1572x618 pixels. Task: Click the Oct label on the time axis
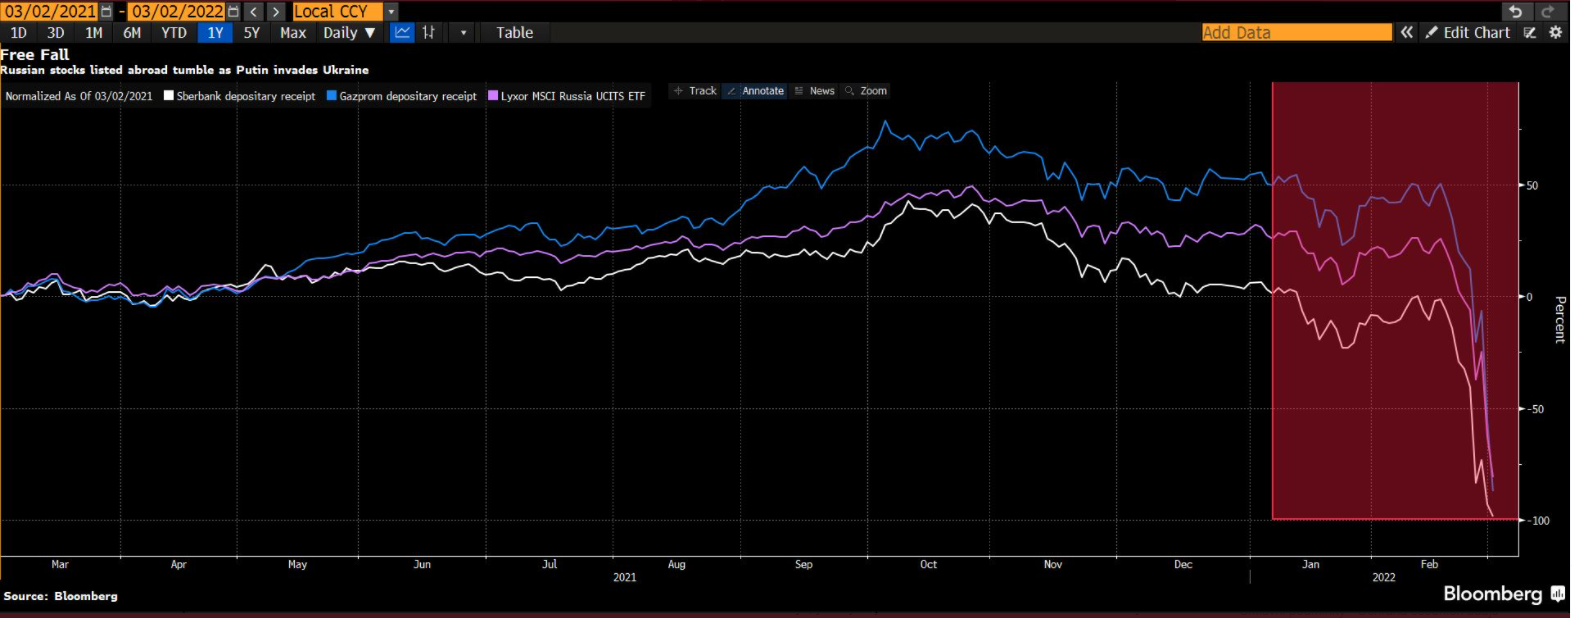928,564
